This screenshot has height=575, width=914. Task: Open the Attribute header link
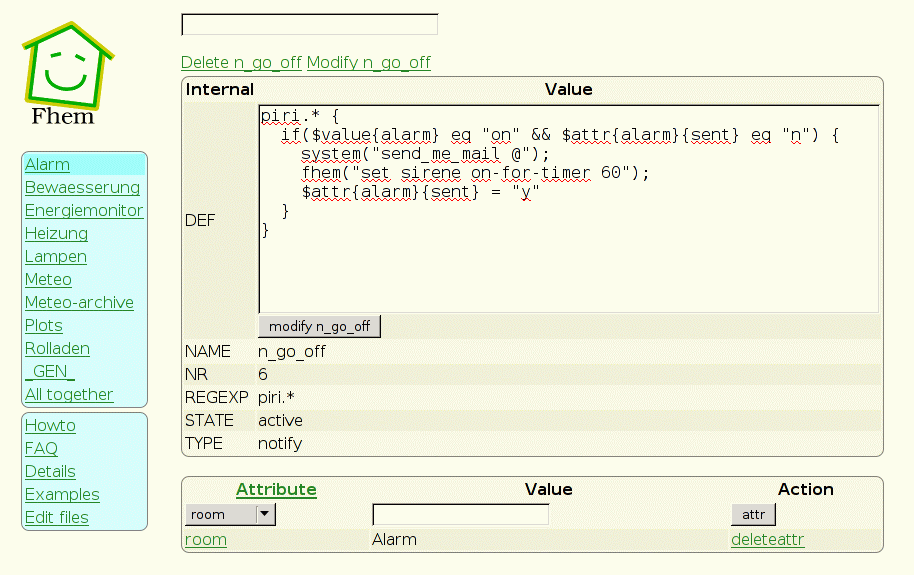276,489
